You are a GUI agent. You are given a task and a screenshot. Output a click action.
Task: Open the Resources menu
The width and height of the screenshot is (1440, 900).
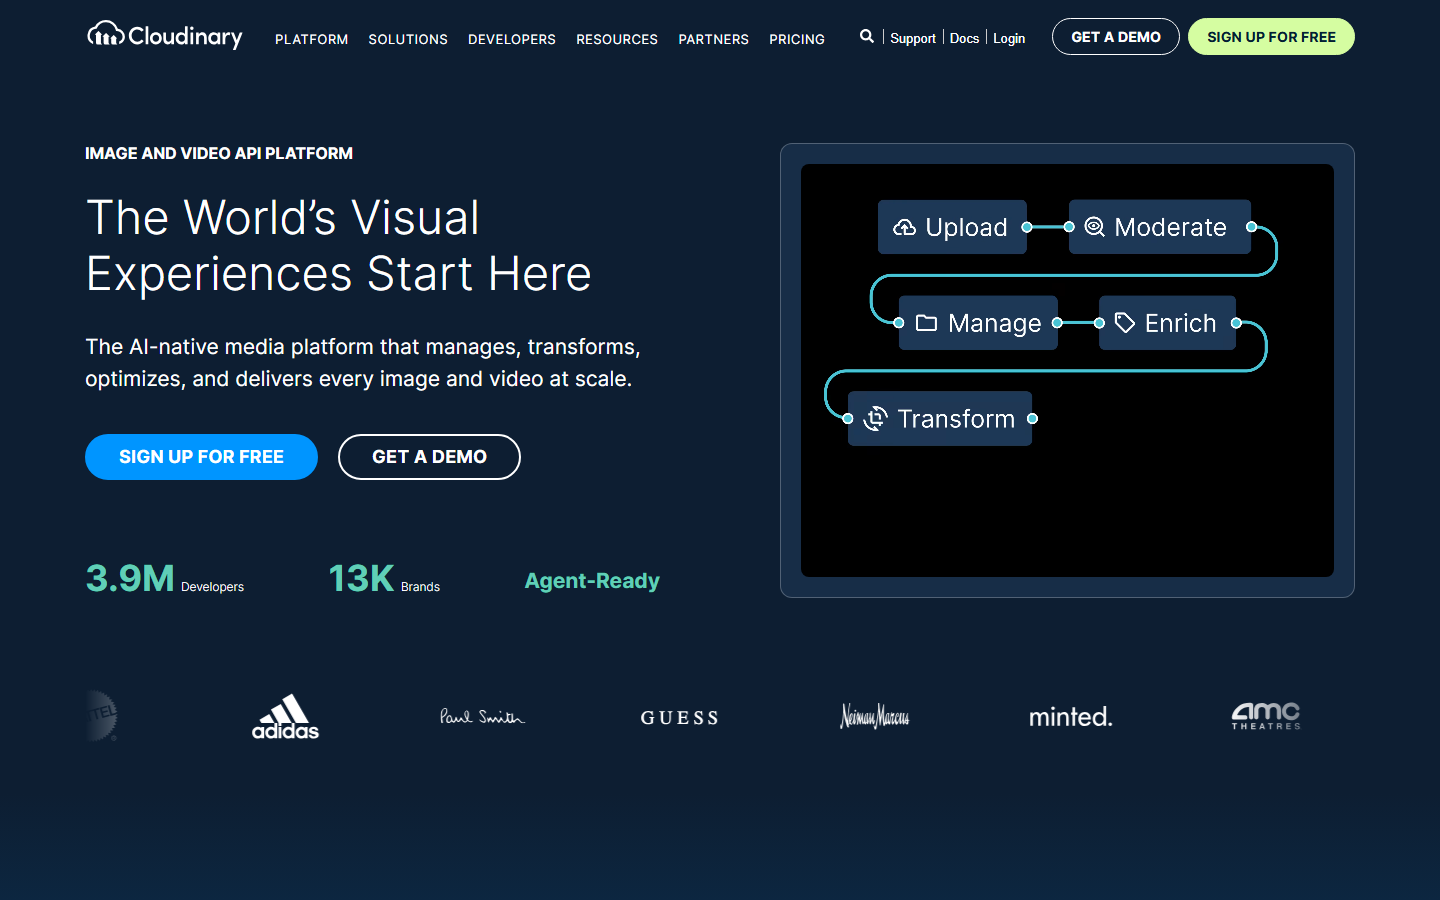(617, 39)
